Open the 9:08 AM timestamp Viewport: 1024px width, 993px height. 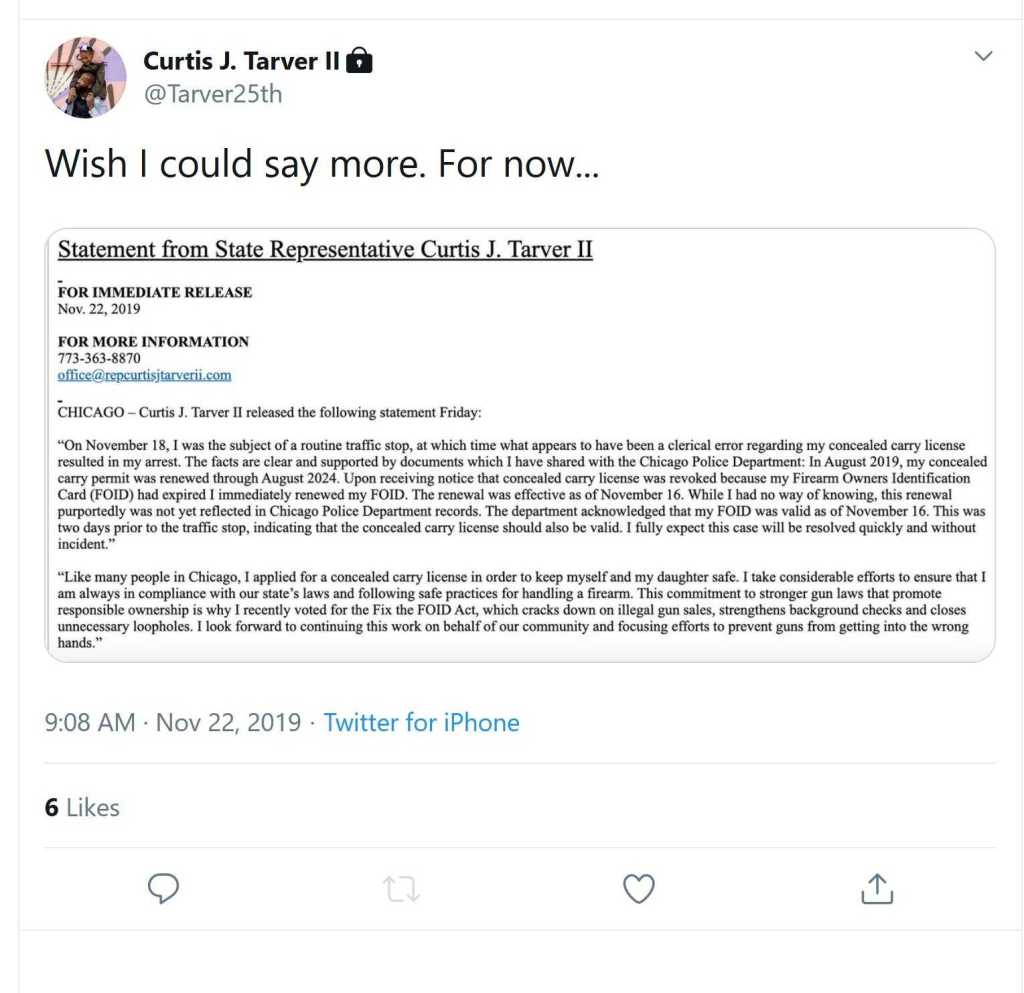click(90, 723)
